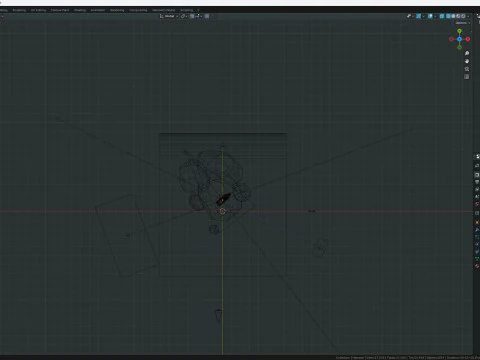Toggle viewport overlays
480x360 pixels.
[x=430, y=16]
